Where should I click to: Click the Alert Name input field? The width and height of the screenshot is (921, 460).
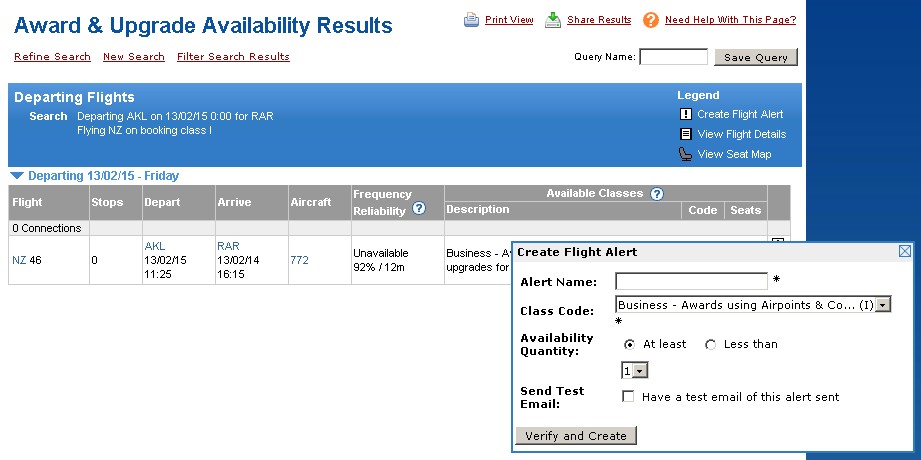pos(691,281)
